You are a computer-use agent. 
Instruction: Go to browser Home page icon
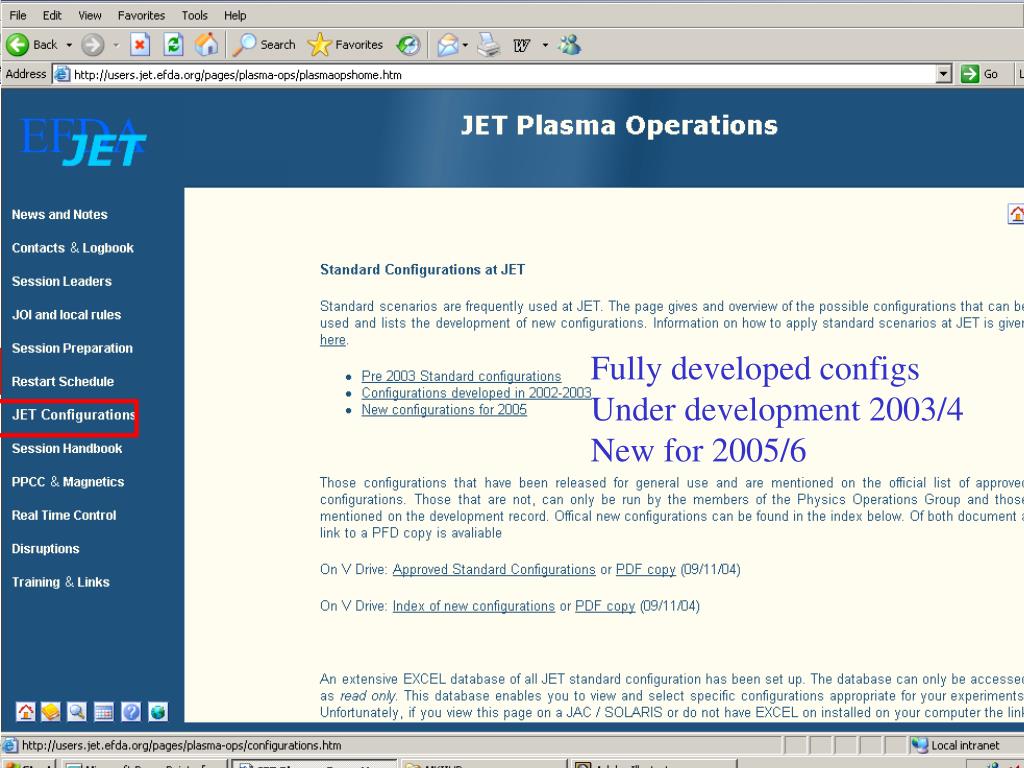point(206,44)
